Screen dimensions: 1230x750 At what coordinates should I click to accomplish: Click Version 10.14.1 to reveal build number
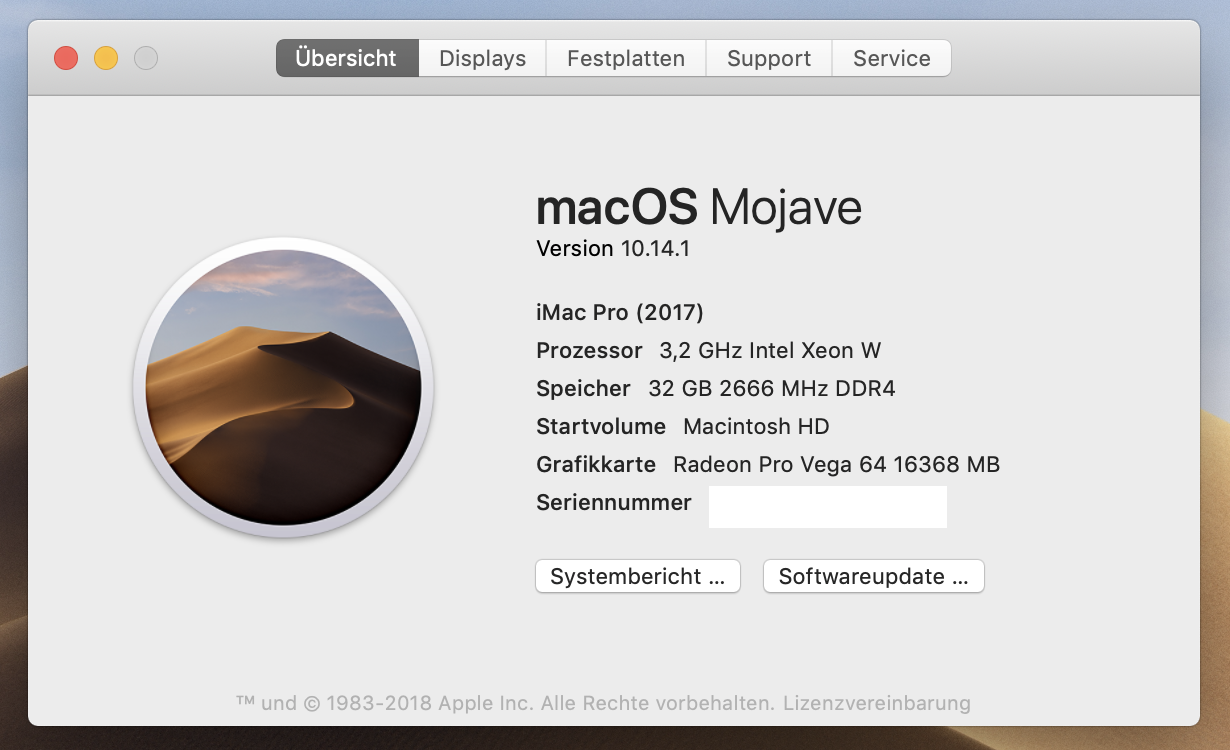pyautogui.click(x=613, y=249)
